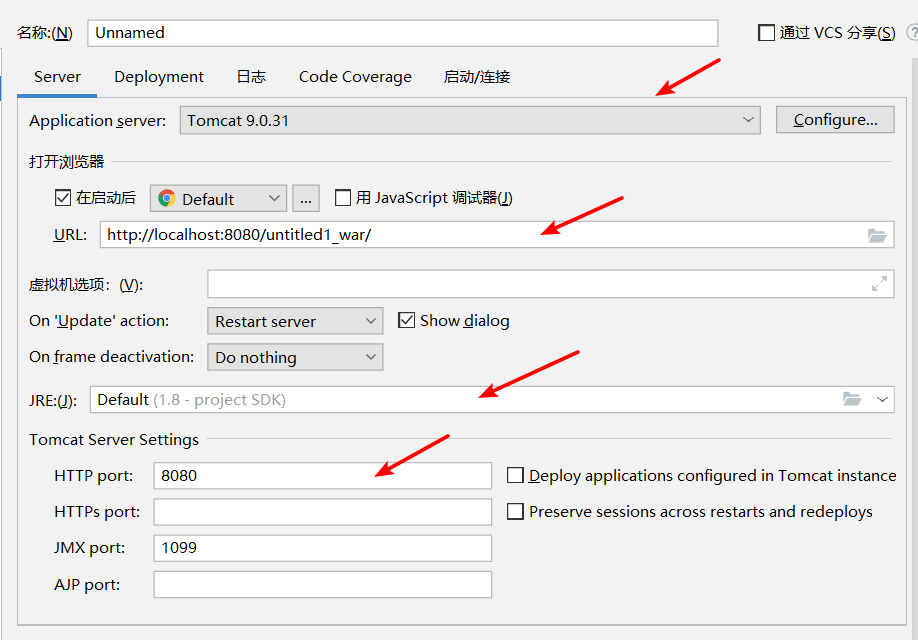The width and height of the screenshot is (918, 640).
Task: Click the HTTP port label
Action: (x=94, y=475)
